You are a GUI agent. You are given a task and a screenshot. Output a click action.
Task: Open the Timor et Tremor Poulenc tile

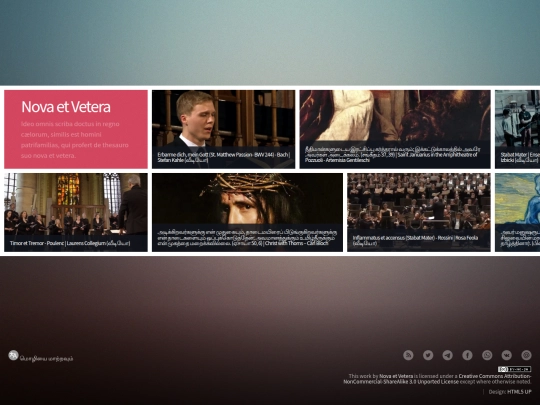point(76,212)
